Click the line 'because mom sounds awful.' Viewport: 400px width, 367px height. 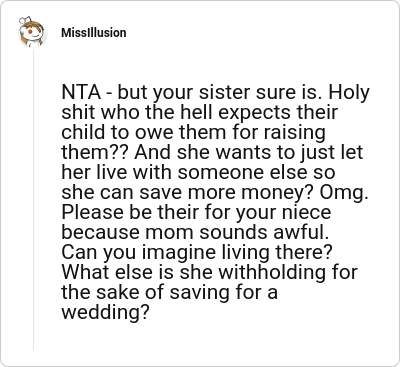195,233
